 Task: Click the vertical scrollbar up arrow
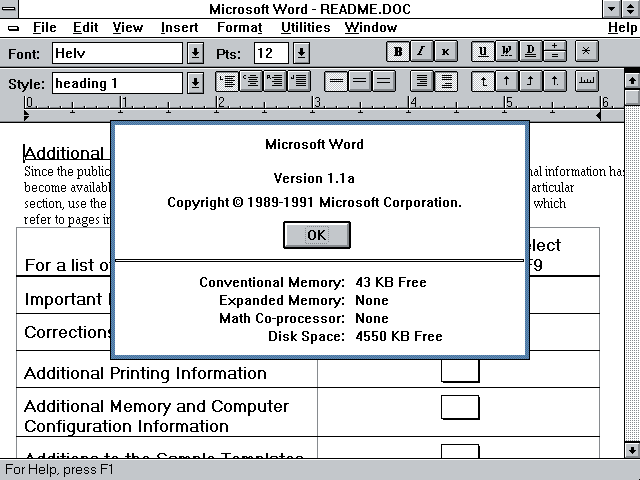[632, 80]
